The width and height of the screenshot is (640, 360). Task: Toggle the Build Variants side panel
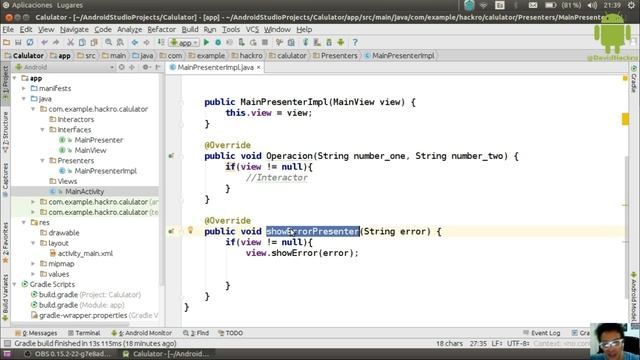pyautogui.click(x=5, y=297)
